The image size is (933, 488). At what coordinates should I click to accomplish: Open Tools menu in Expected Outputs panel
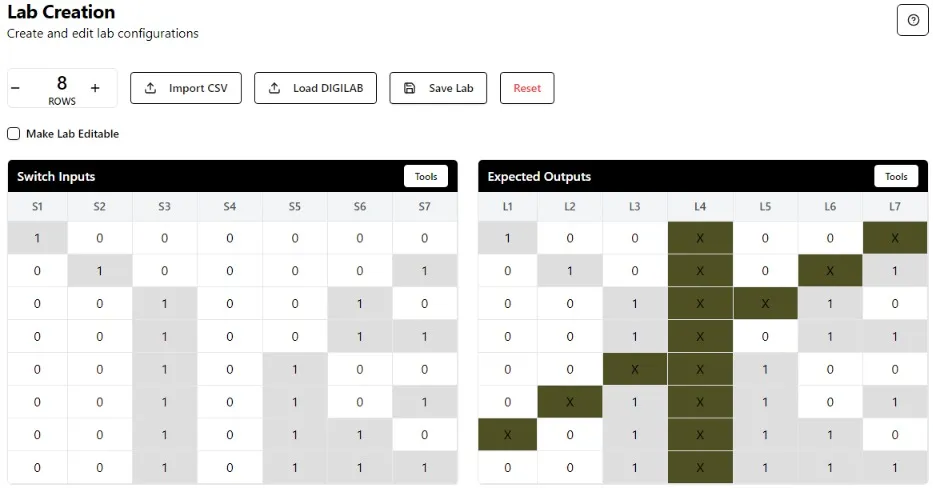click(896, 177)
